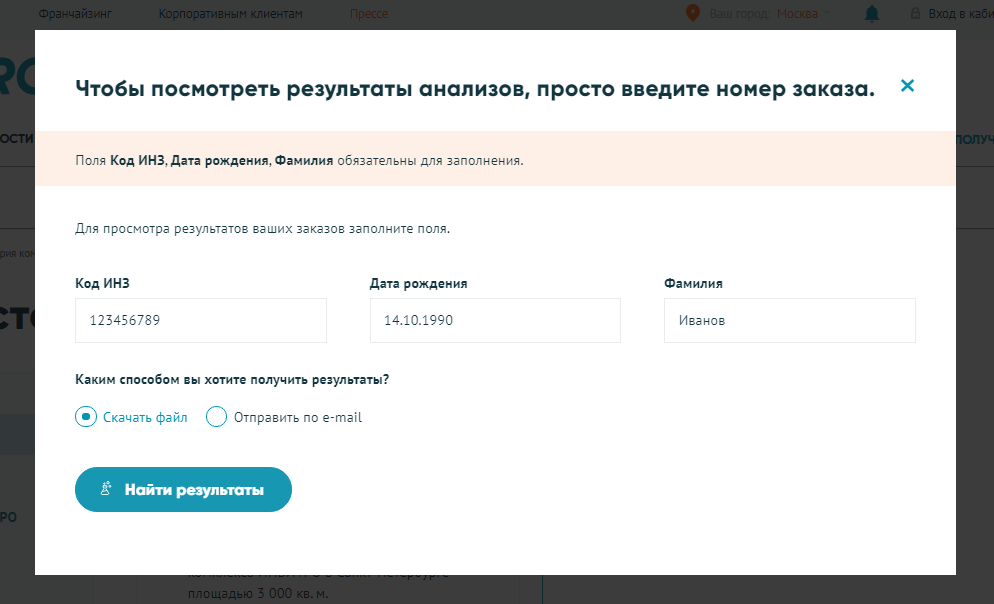This screenshot has width=994, height=604.
Task: Click the dialog heading about номер заказа
Action: click(x=475, y=89)
